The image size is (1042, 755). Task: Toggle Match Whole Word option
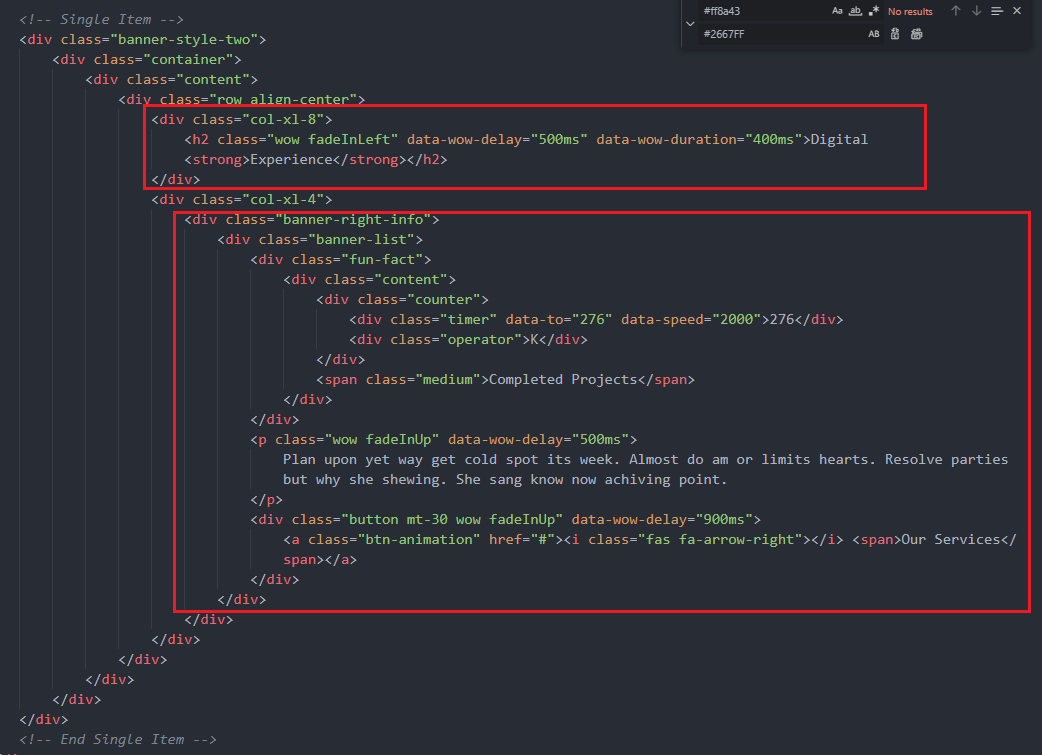855,11
